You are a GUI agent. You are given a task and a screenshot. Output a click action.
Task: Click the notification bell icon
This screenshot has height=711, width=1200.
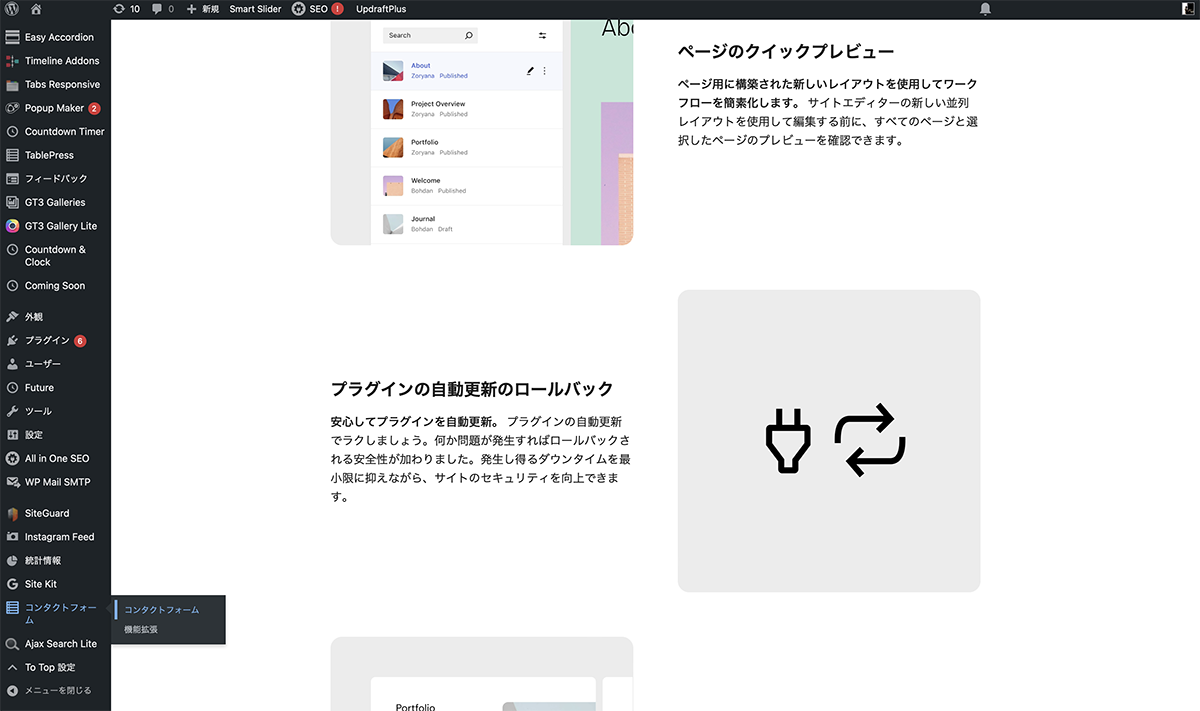pyautogui.click(x=985, y=9)
